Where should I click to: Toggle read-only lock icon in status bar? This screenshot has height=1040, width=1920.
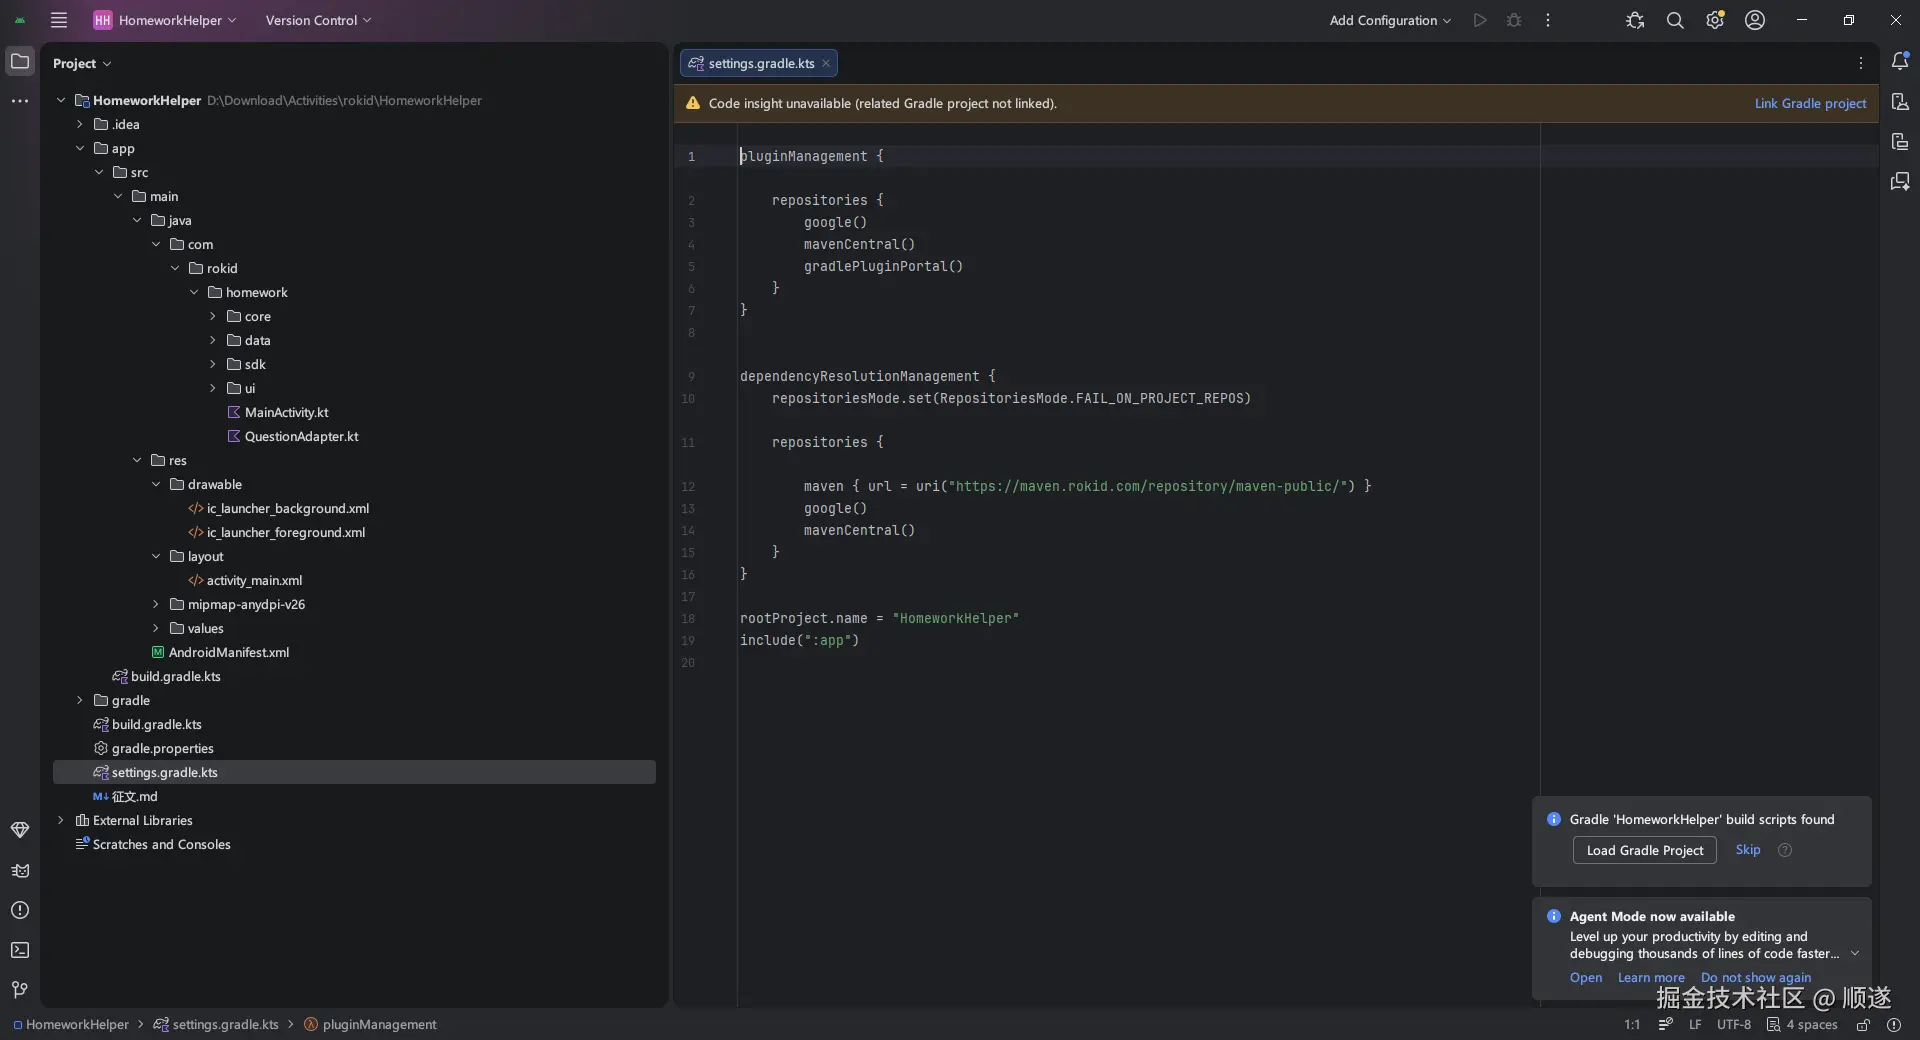pos(1863,1025)
